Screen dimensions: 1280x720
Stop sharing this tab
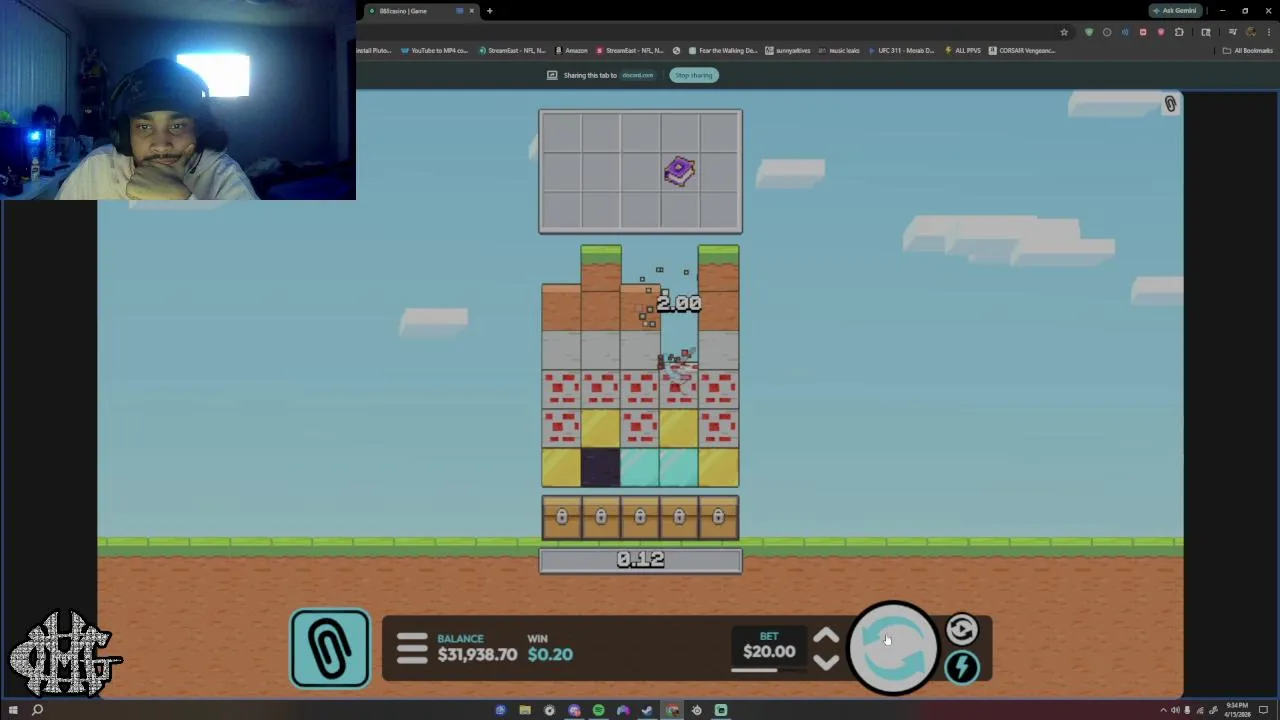tap(693, 75)
